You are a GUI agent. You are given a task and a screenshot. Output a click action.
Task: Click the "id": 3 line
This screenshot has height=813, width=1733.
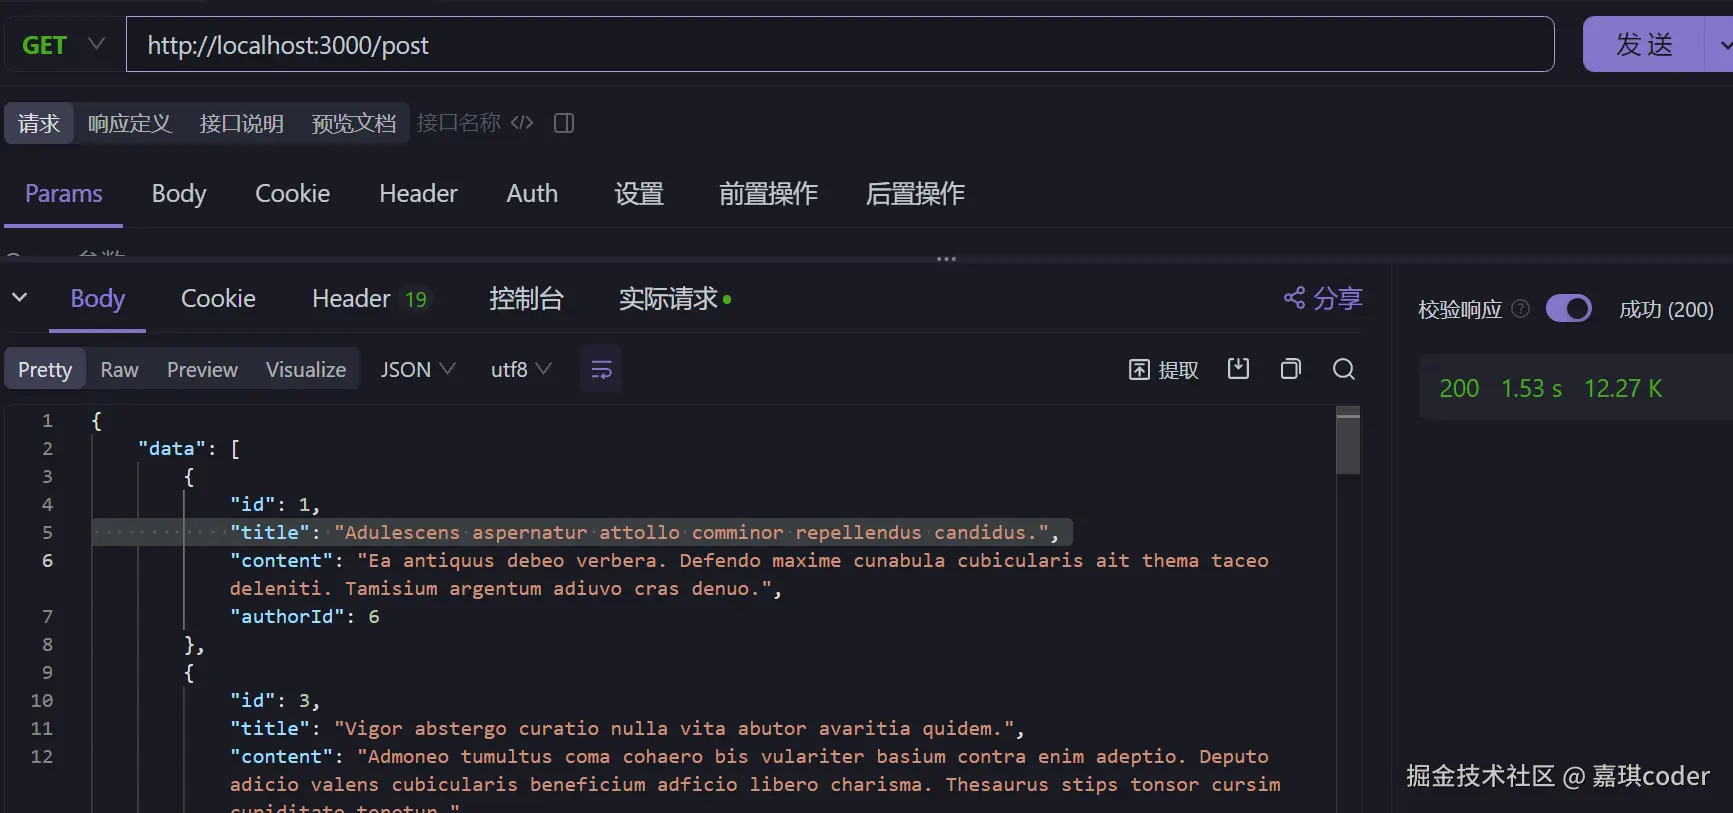point(274,701)
